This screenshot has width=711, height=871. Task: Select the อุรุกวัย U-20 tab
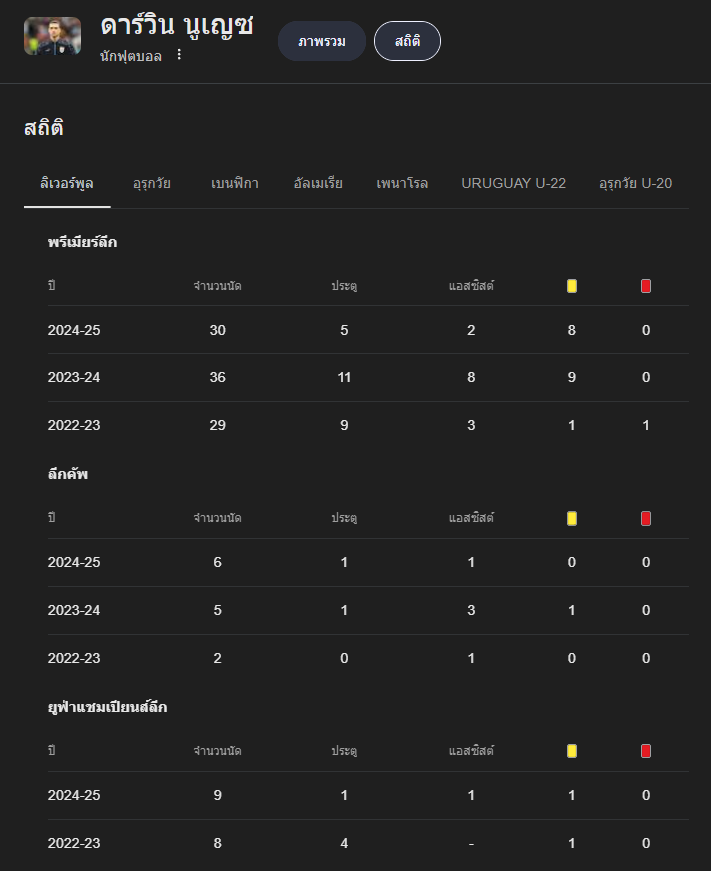(x=635, y=183)
